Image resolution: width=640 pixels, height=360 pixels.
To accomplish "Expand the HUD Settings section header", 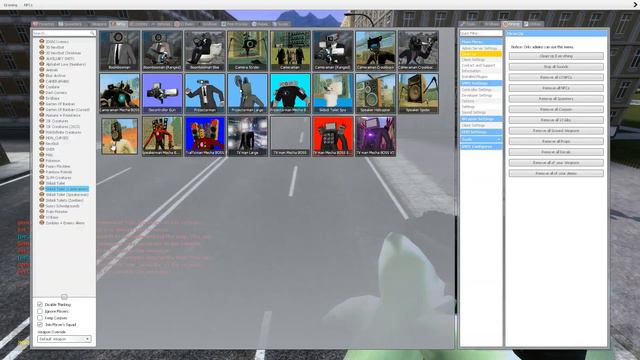I will click(481, 132).
